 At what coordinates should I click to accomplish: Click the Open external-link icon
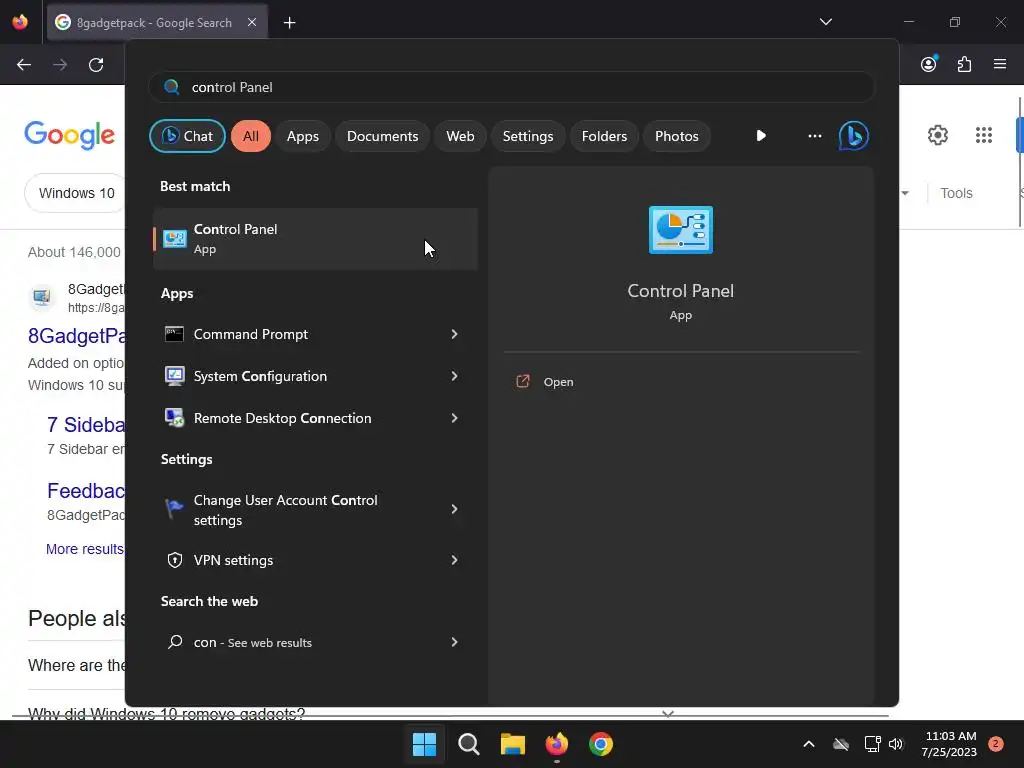(x=522, y=381)
